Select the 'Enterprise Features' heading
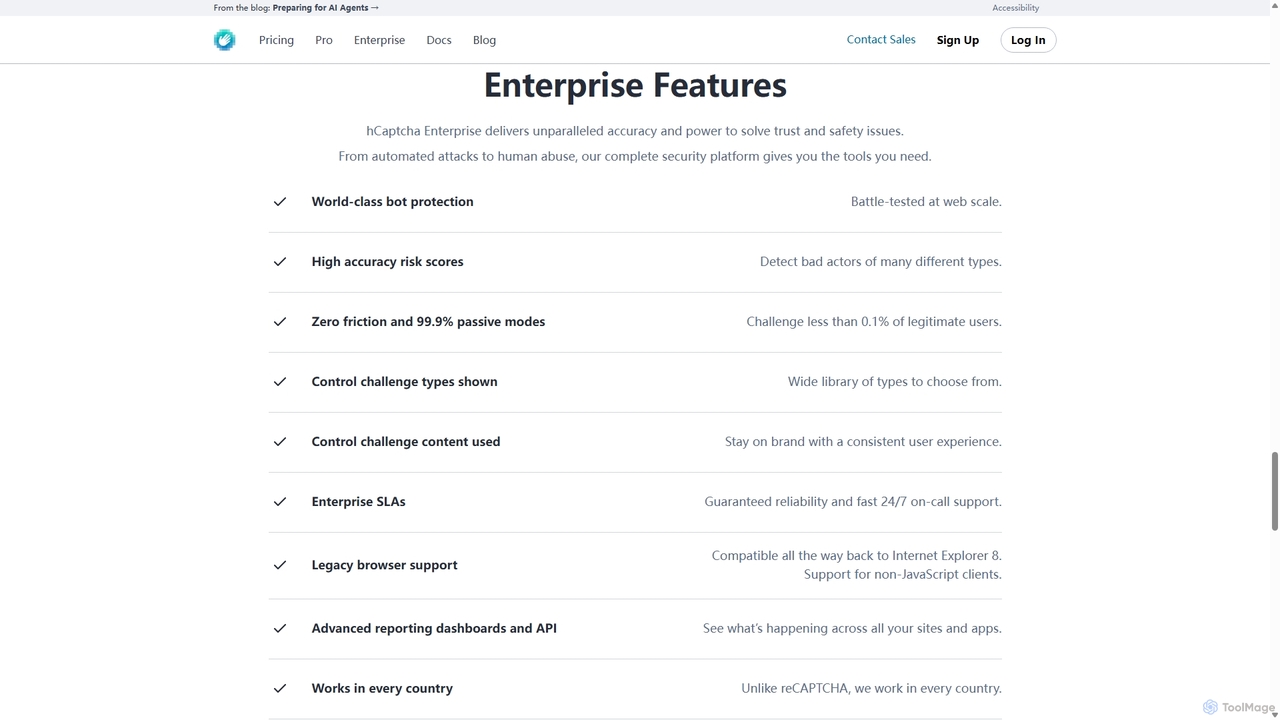 635,85
